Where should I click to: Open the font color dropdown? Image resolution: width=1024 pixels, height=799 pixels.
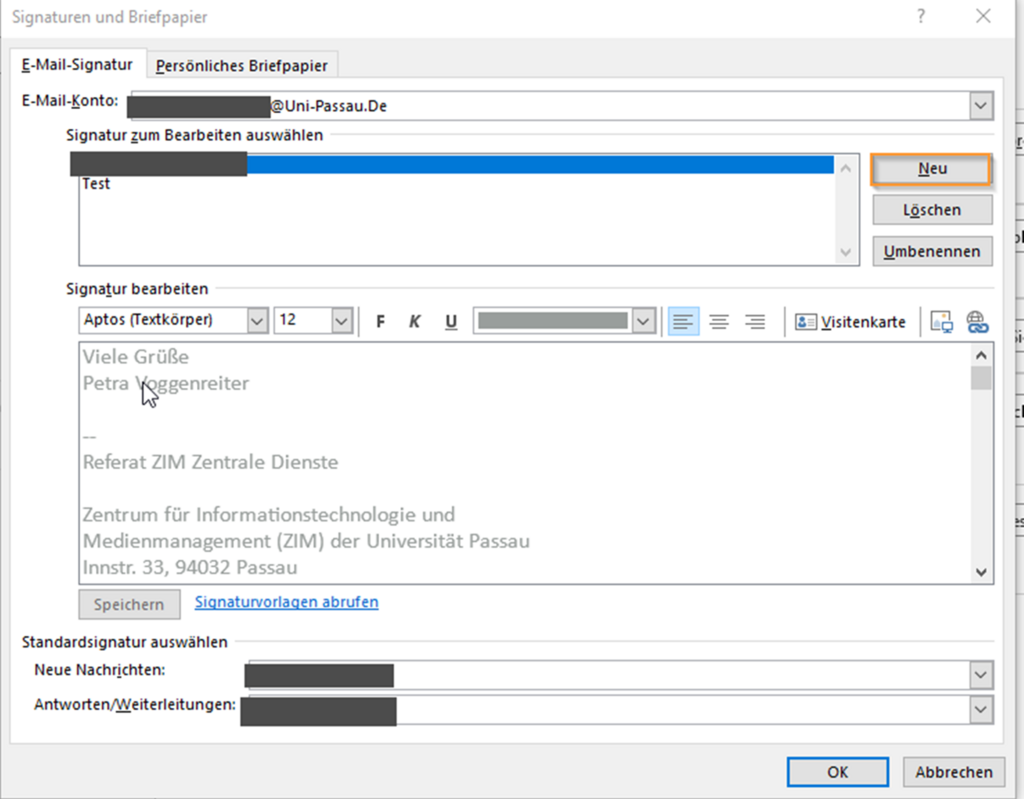643,321
